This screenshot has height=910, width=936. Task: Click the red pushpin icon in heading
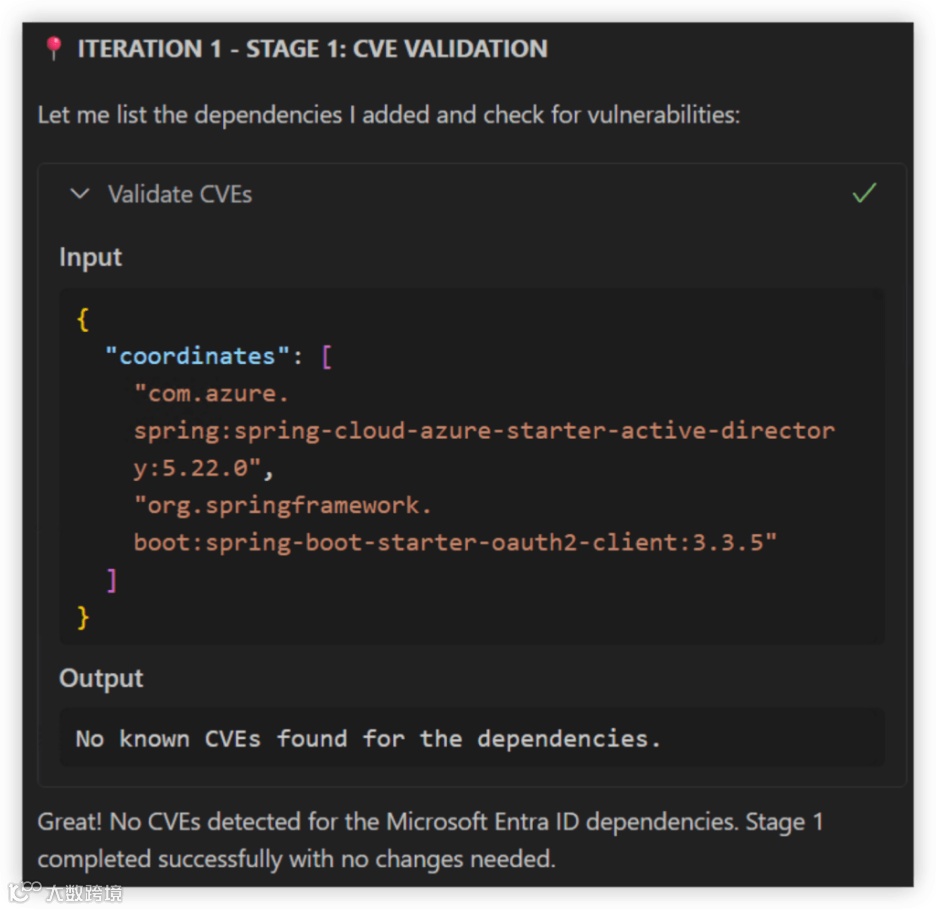point(54,48)
